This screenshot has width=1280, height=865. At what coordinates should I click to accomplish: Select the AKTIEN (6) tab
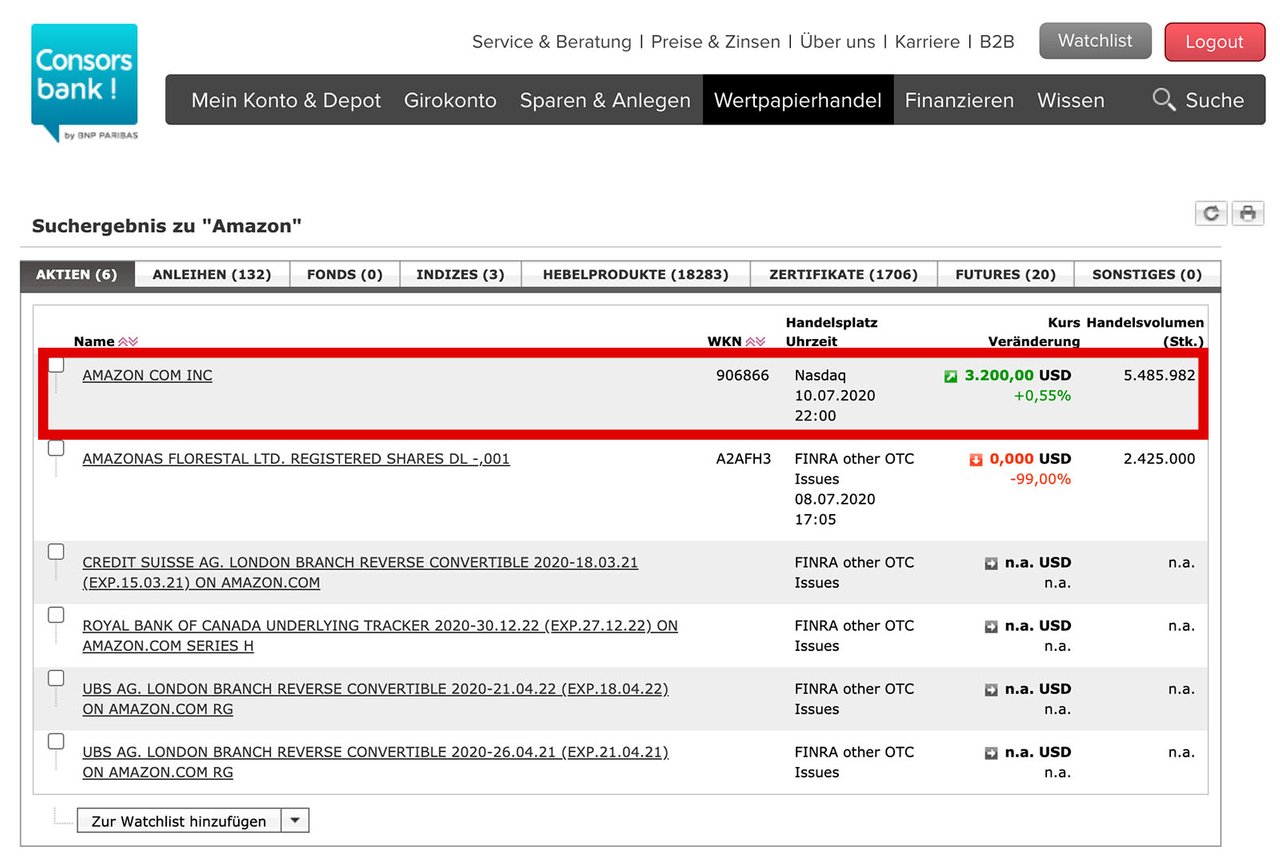pos(77,274)
